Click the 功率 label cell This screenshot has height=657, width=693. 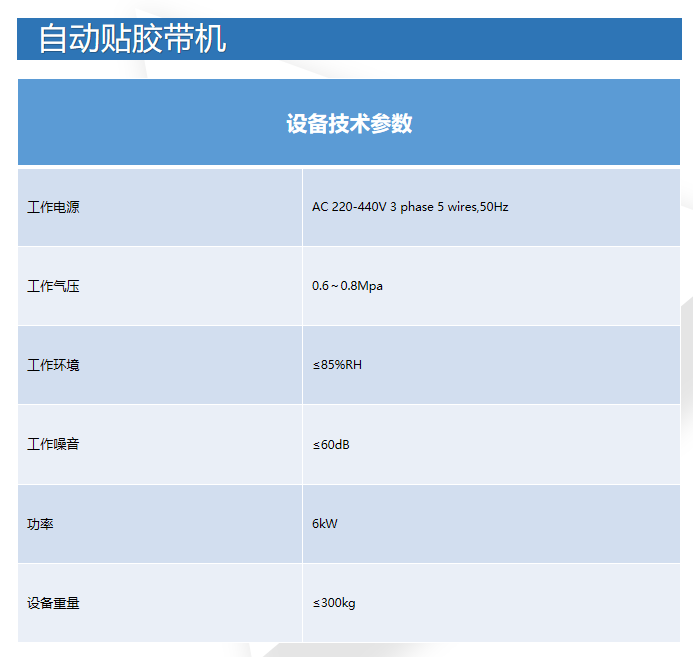160,524
